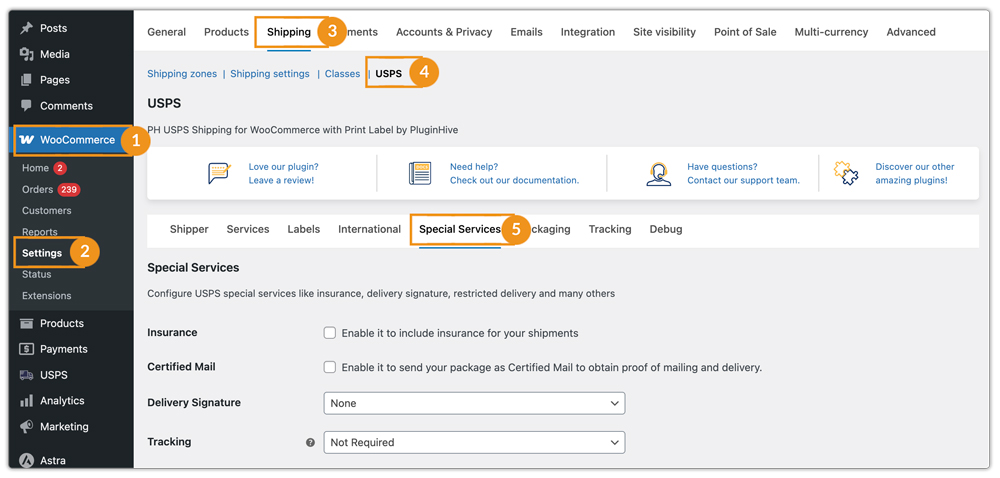Open the Products settings tab
Image resolution: width=1000 pixels, height=478 pixels.
pyautogui.click(x=226, y=32)
